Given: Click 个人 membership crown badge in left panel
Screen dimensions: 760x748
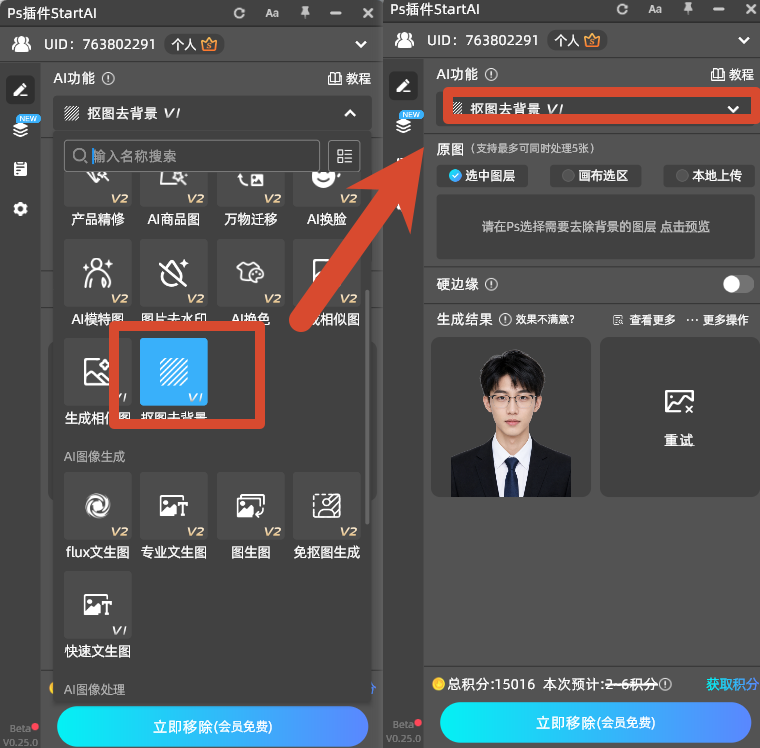Looking at the screenshot, I should click(x=194, y=45).
